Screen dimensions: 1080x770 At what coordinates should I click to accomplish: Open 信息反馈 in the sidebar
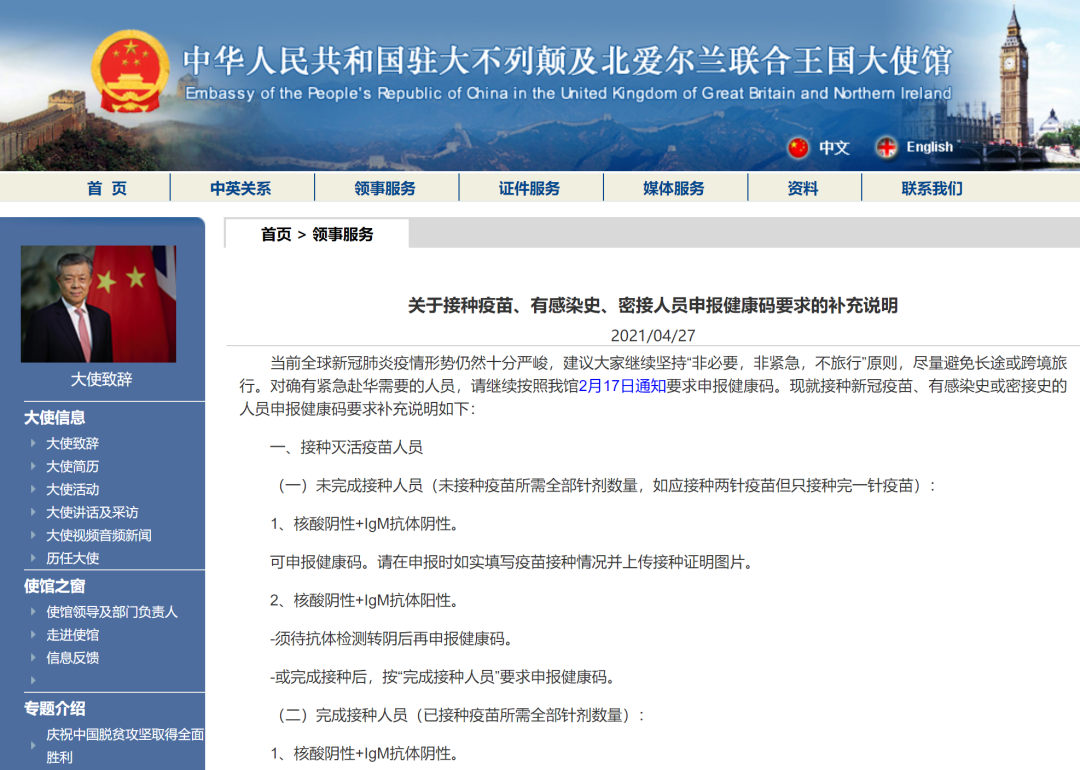click(x=72, y=658)
